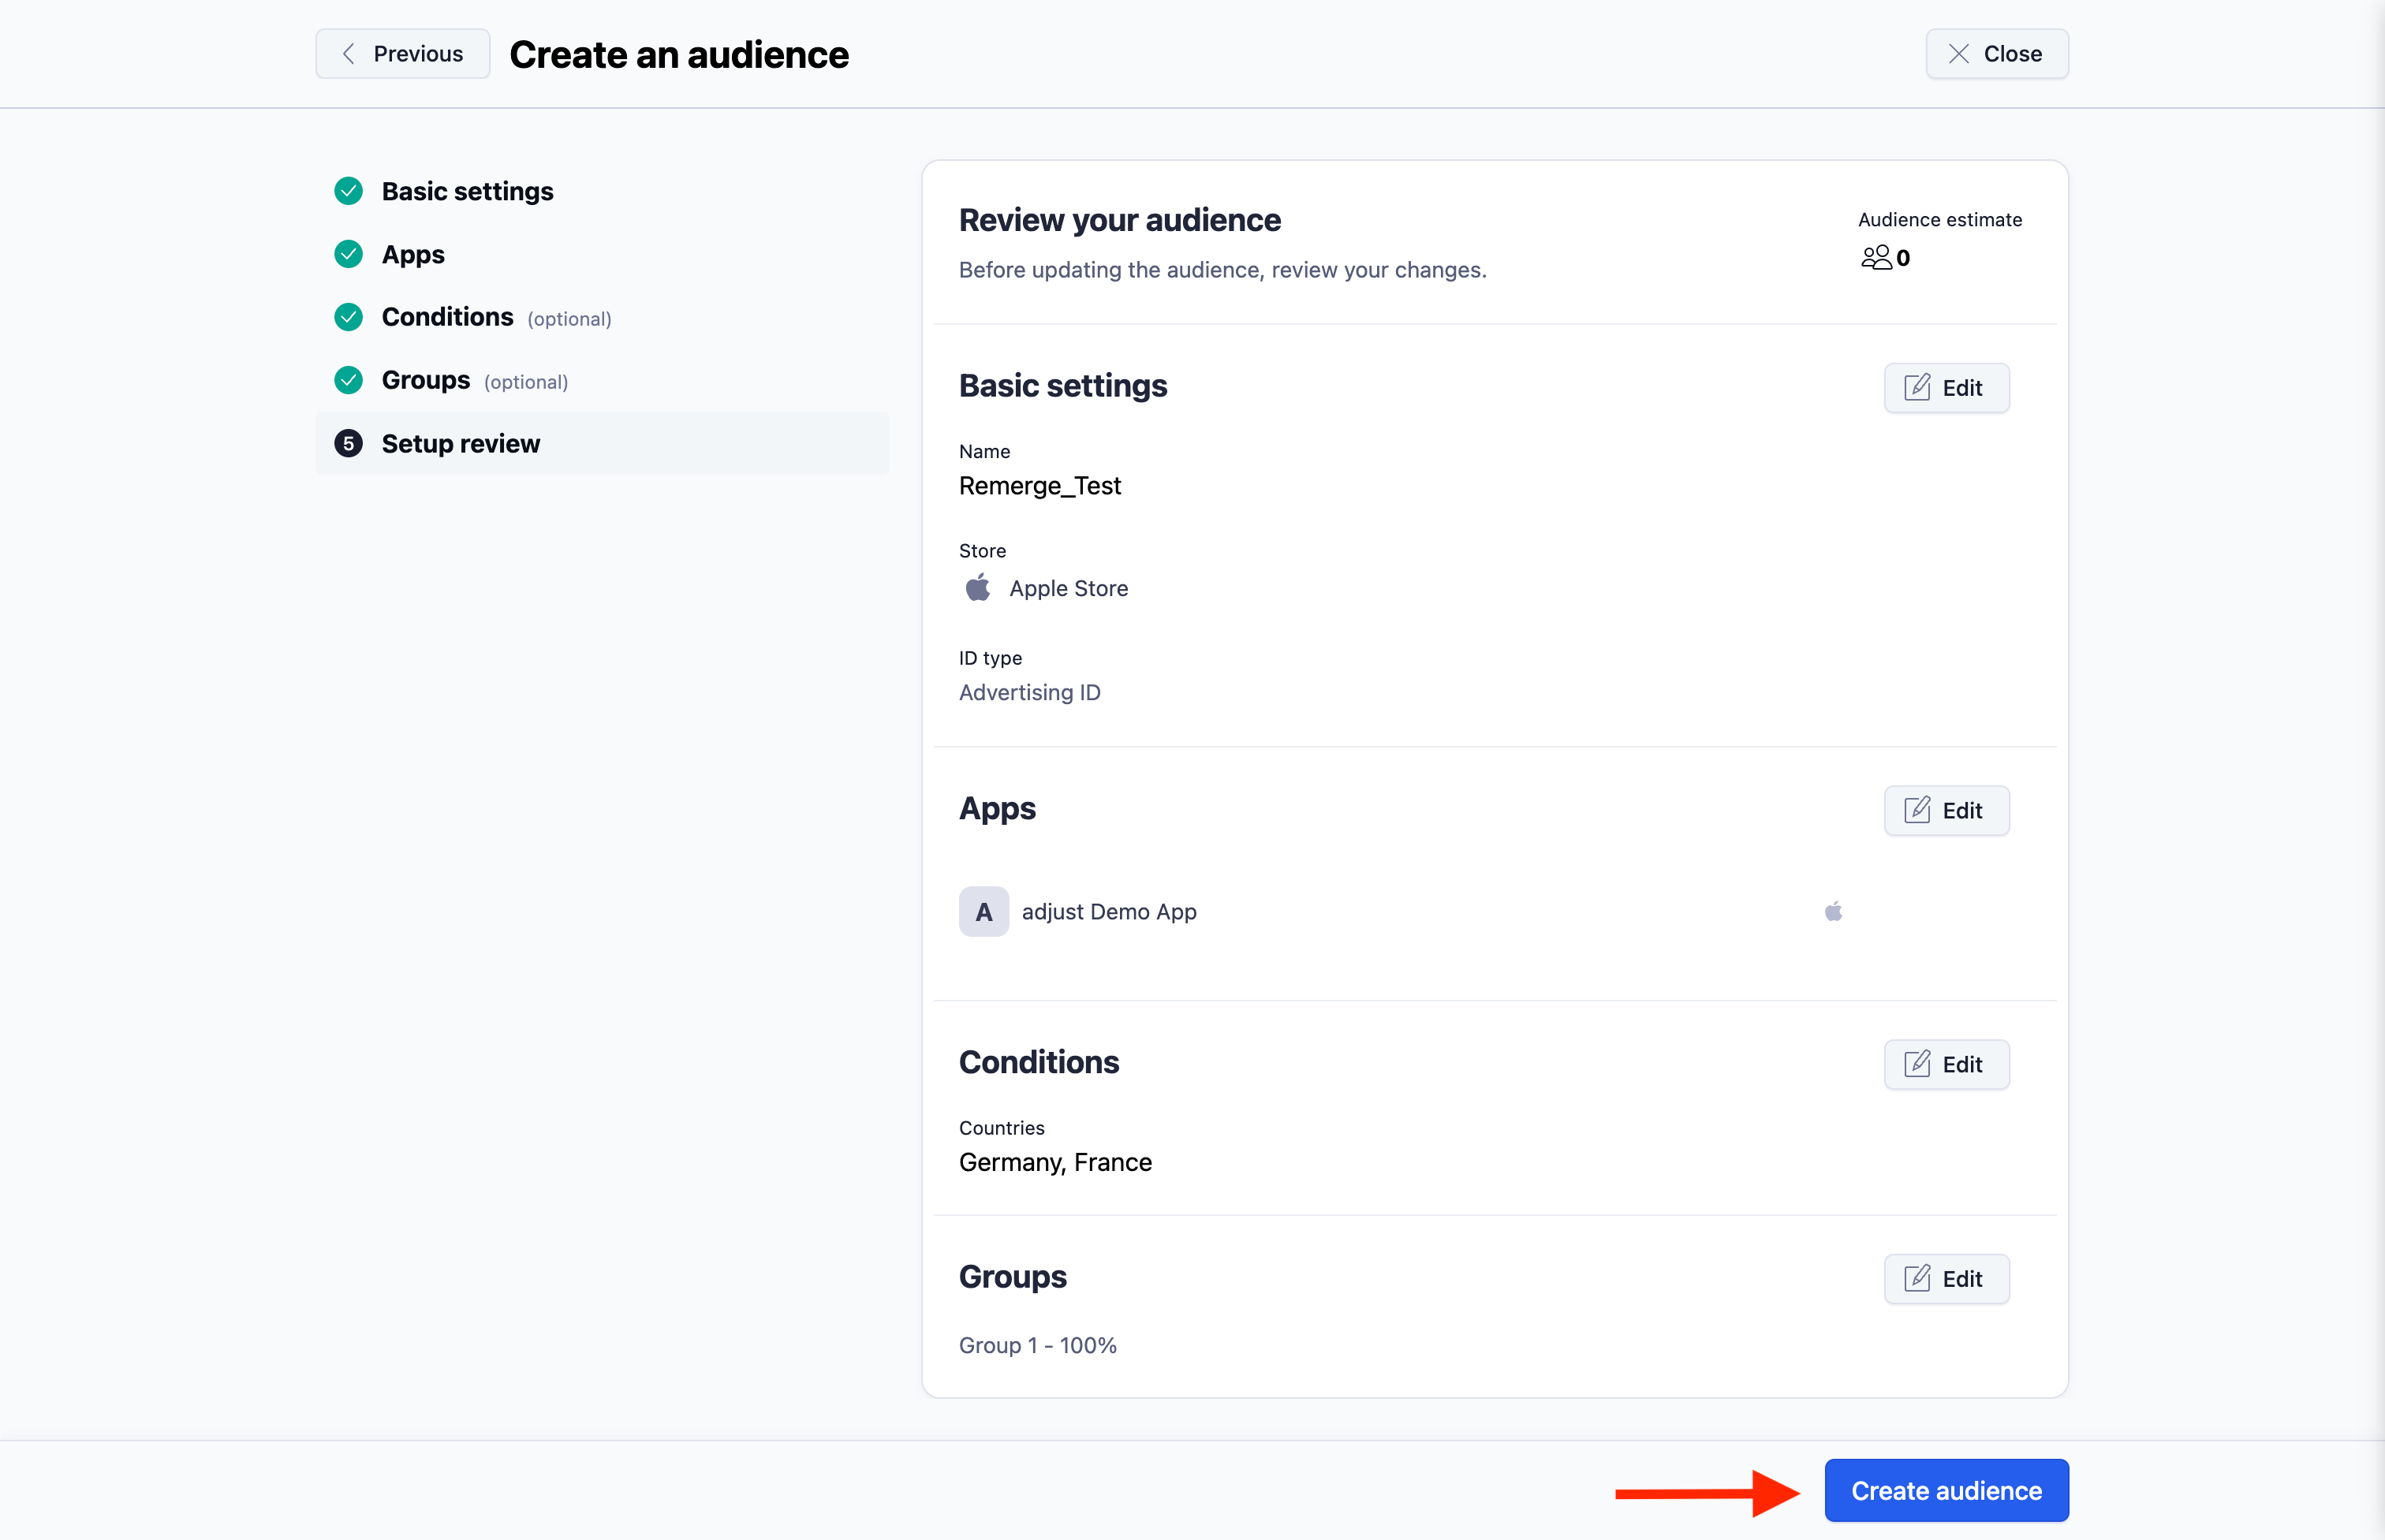The image size is (2385, 1540).
Task: Click the step 5 number badge
Action: [348, 443]
